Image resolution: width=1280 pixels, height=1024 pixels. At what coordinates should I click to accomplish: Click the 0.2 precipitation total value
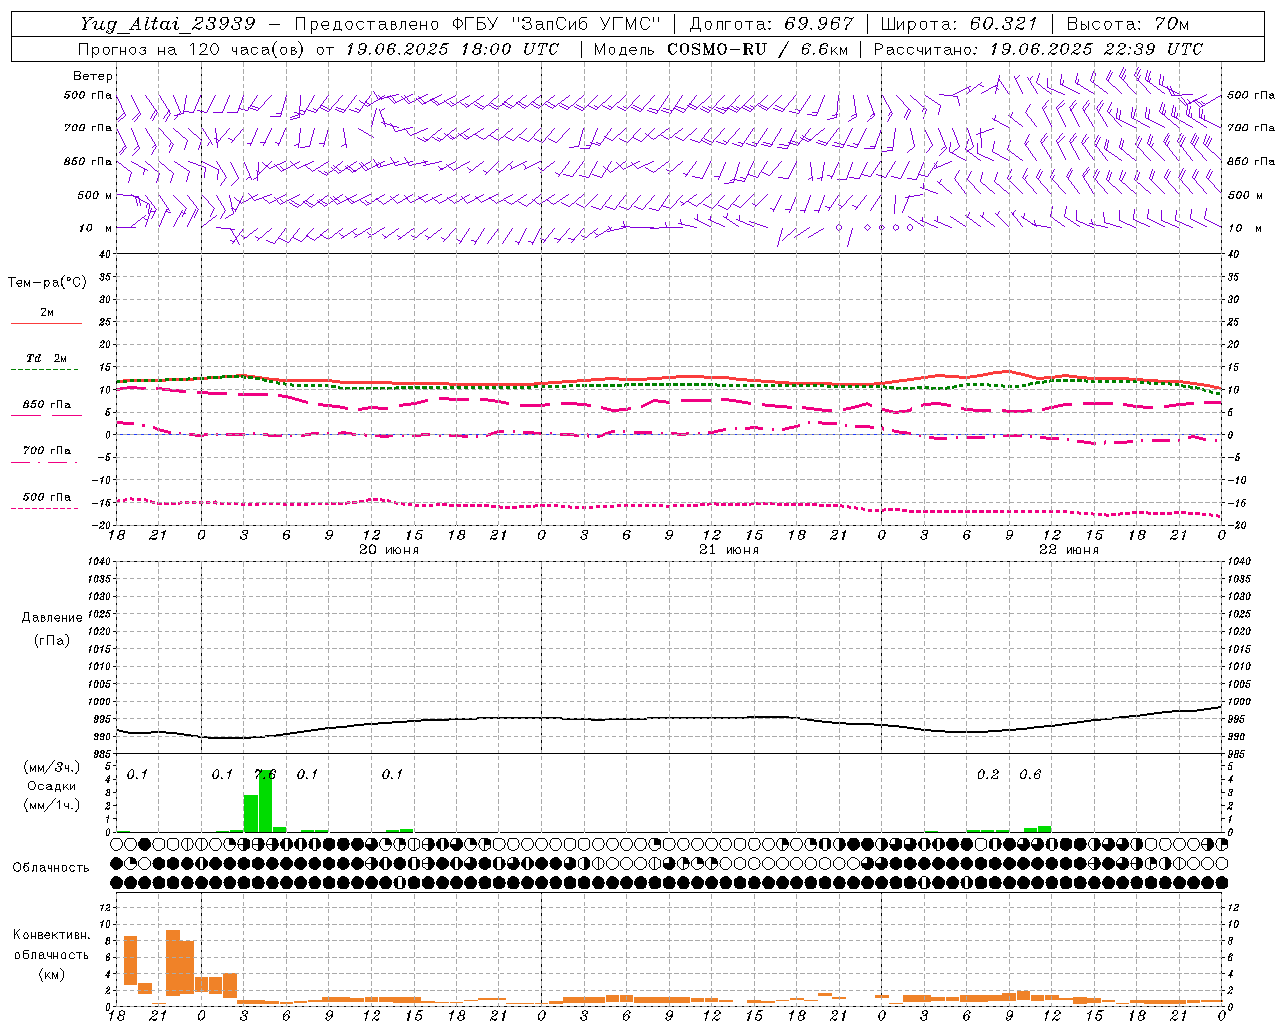click(x=988, y=774)
